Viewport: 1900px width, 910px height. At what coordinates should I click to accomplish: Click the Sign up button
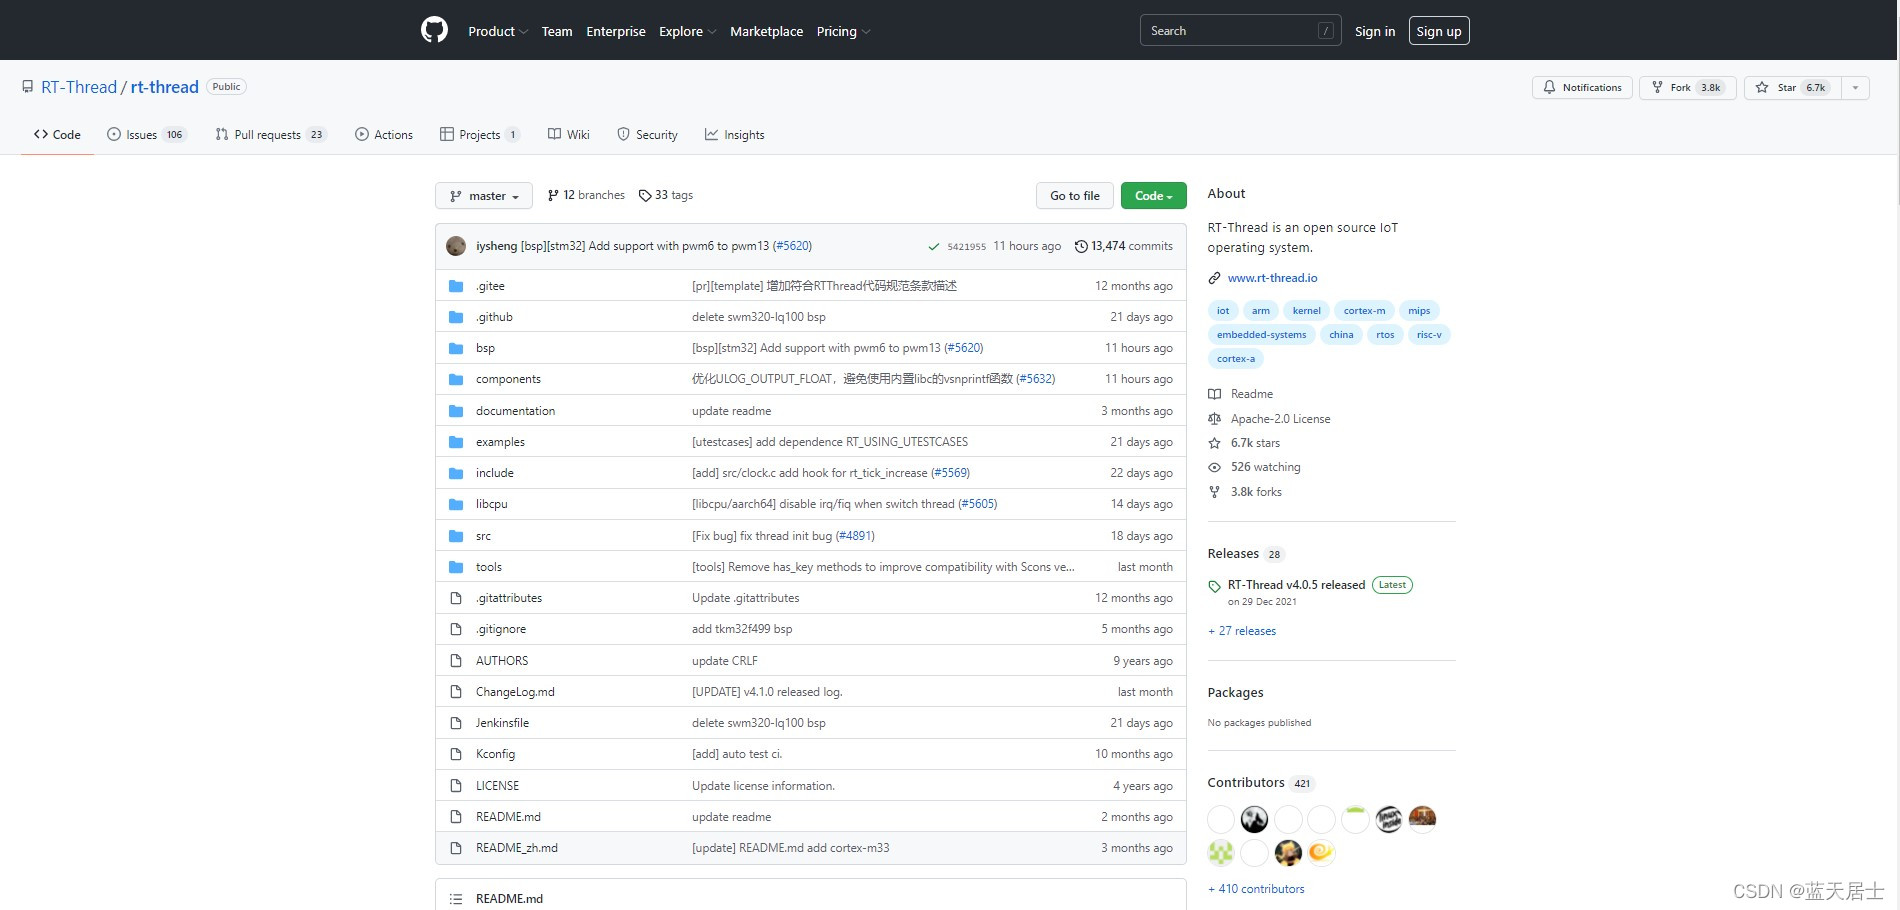1439,31
